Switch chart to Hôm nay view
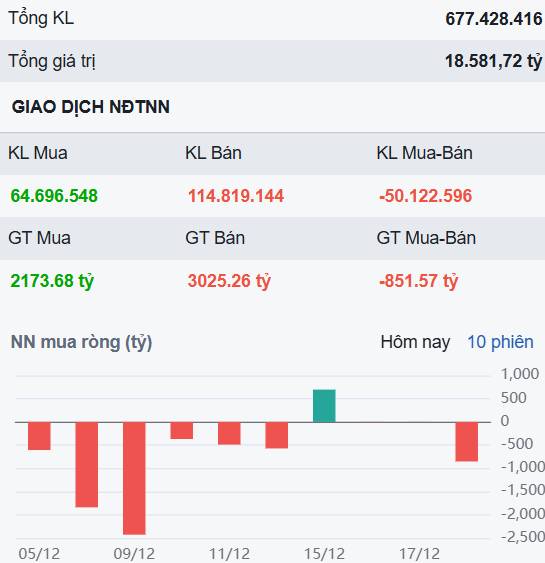This screenshot has height=563, width=545. coord(415,342)
